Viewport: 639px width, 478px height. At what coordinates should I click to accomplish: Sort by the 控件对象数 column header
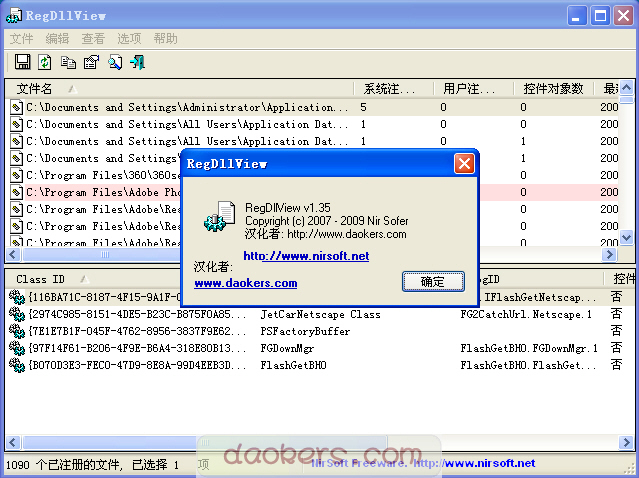pyautogui.click(x=553, y=88)
